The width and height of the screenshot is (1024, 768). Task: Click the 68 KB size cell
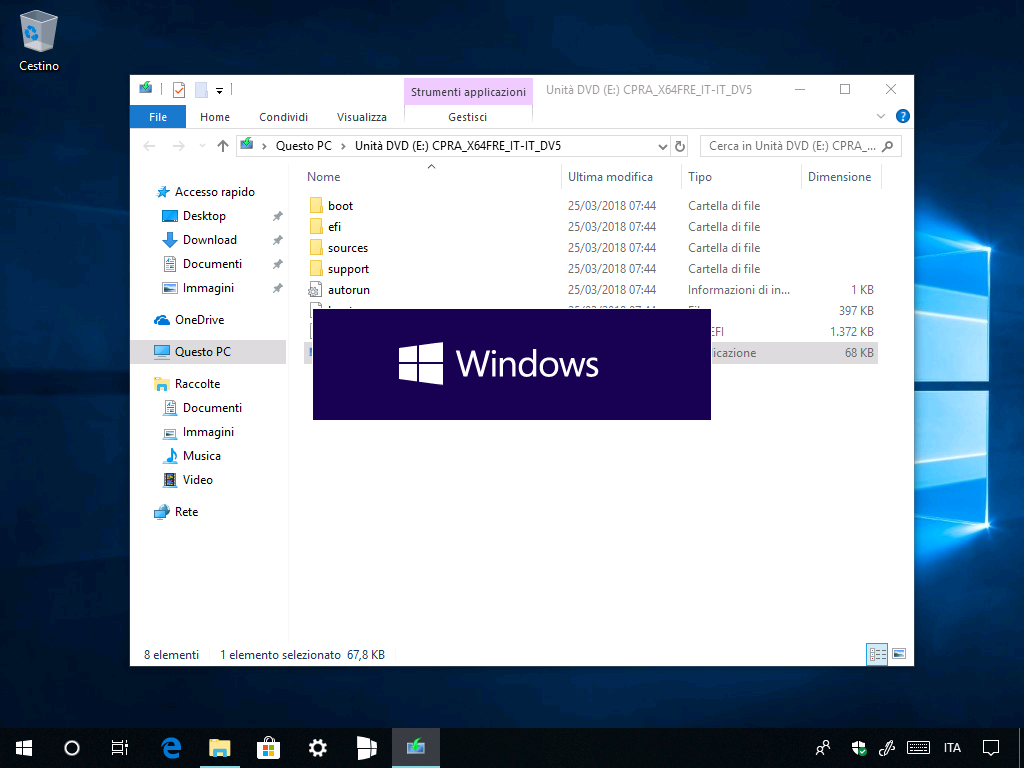(859, 353)
